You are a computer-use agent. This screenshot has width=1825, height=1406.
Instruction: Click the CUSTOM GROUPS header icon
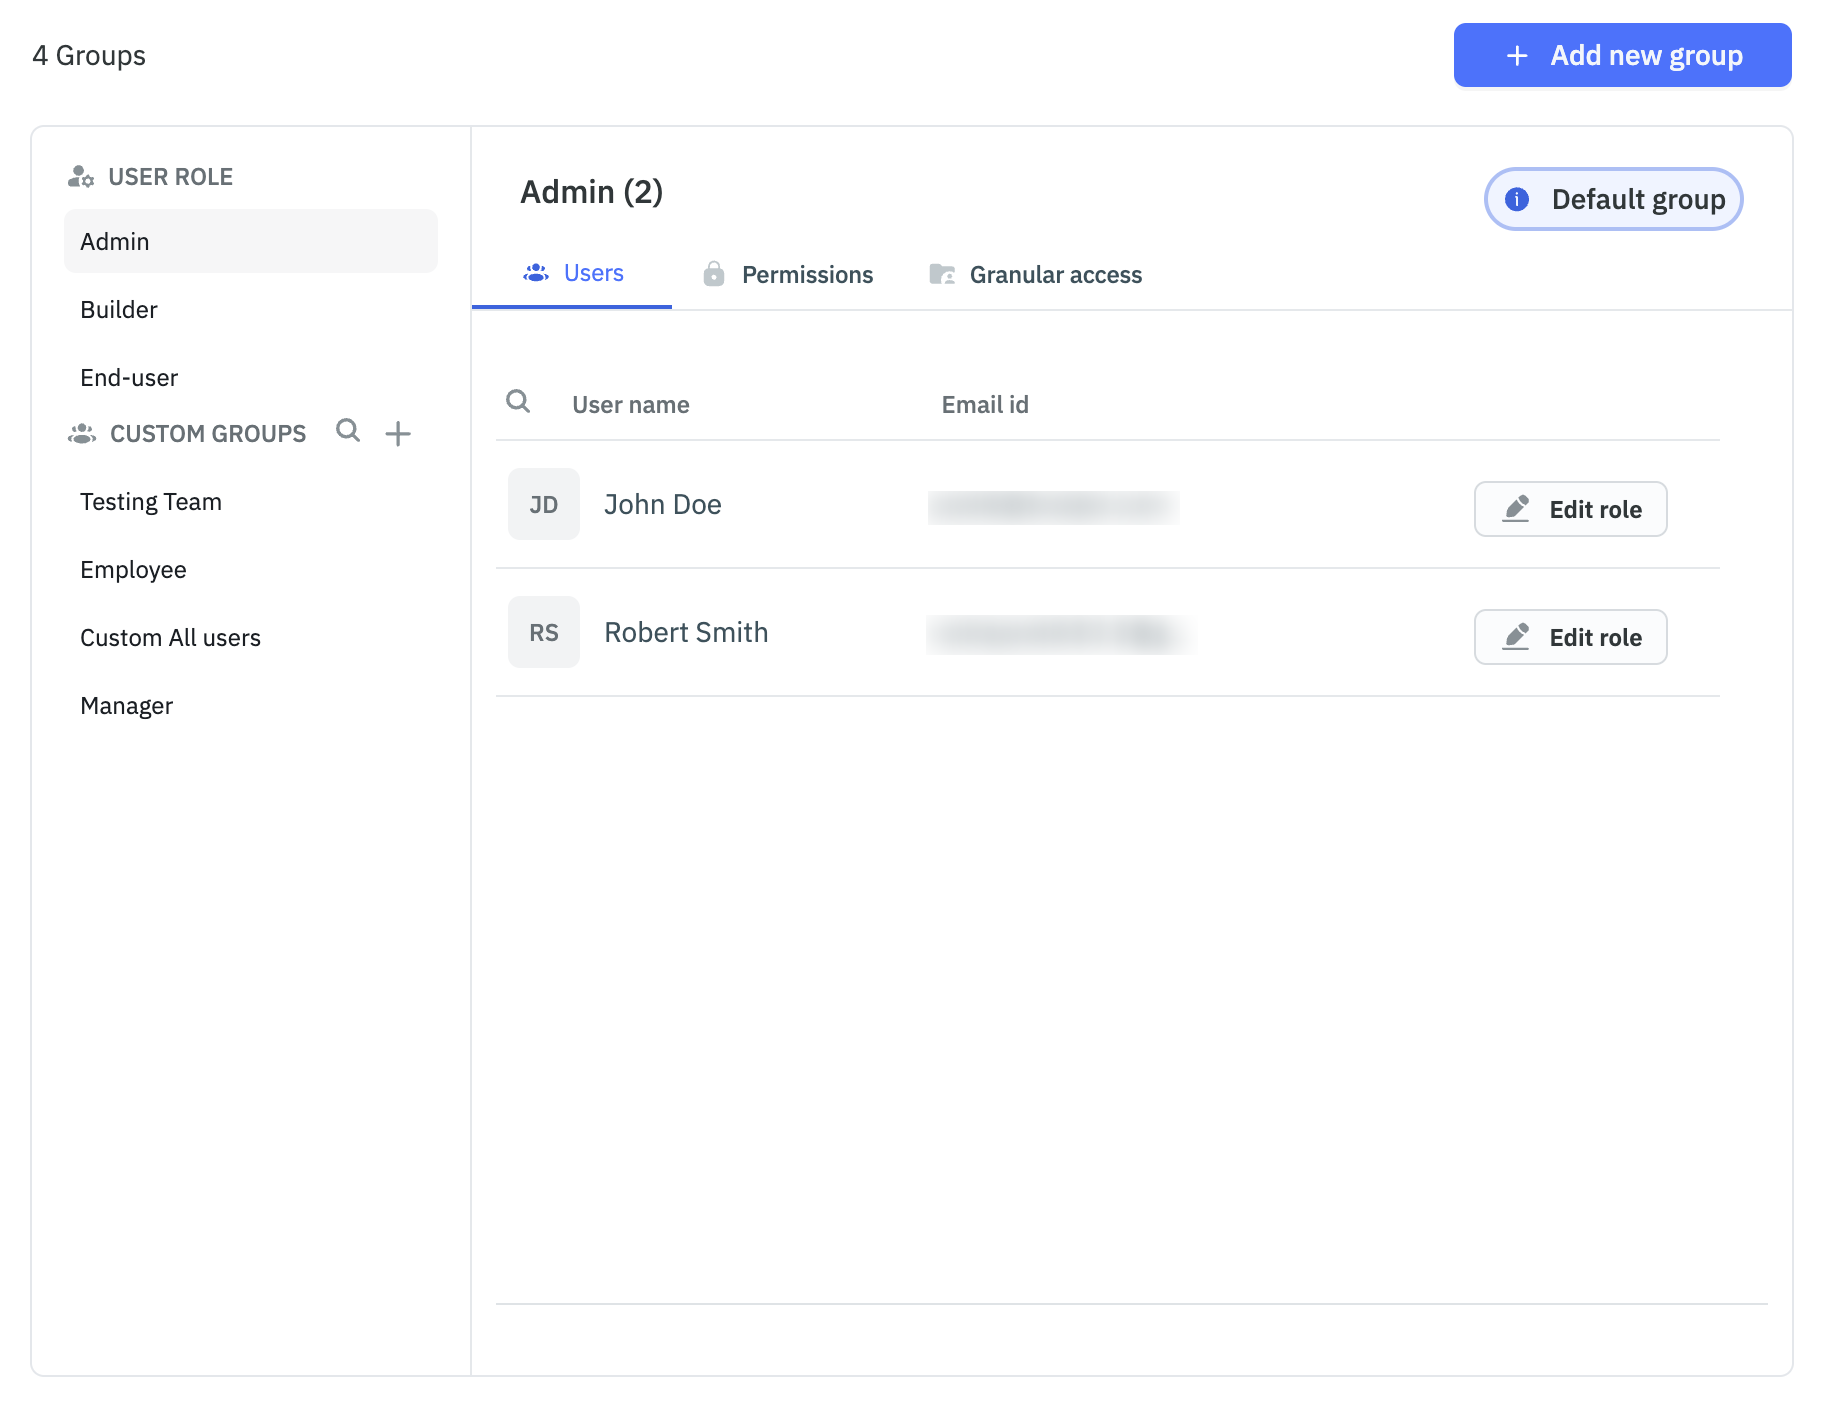pos(80,432)
